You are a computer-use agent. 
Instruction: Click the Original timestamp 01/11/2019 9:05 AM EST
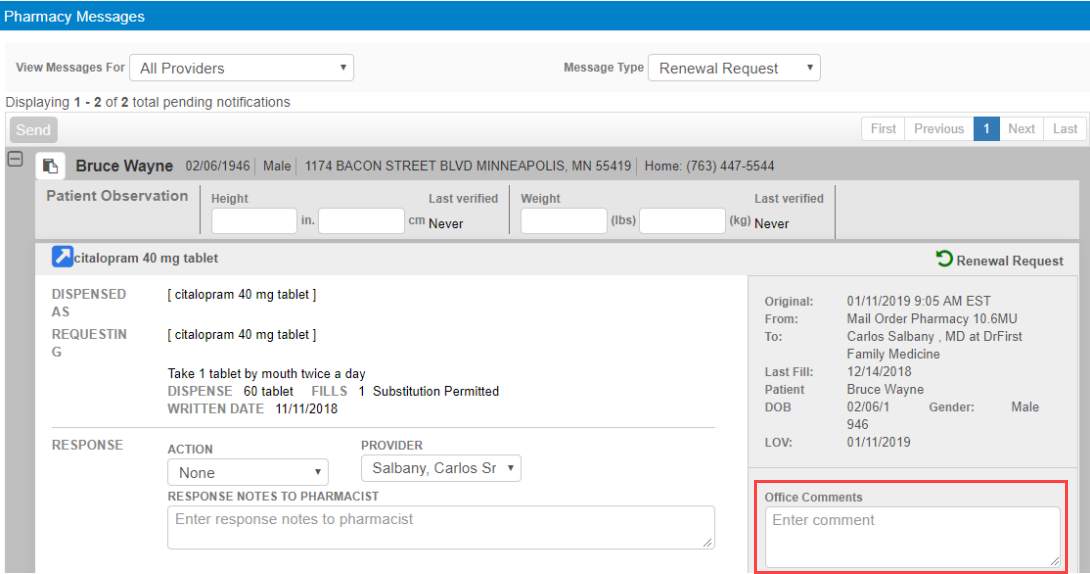[x=918, y=301]
